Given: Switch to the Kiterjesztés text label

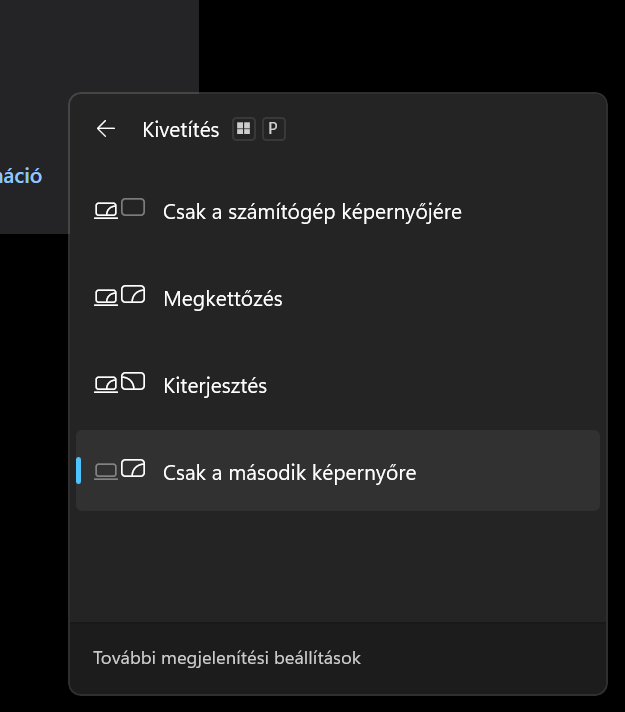Looking at the screenshot, I should (215, 386).
